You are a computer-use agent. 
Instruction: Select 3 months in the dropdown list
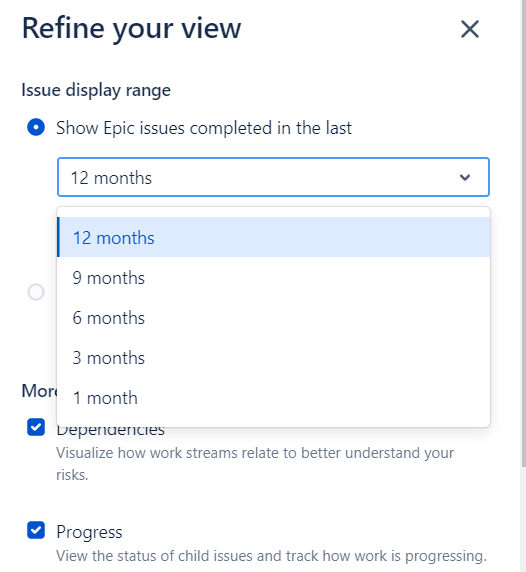pyautogui.click(x=274, y=358)
